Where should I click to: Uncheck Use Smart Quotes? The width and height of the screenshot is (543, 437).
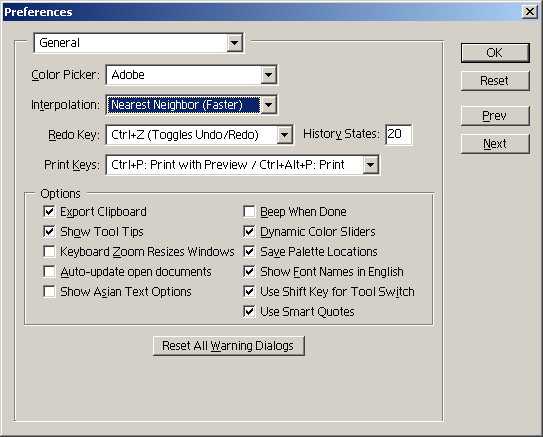249,312
